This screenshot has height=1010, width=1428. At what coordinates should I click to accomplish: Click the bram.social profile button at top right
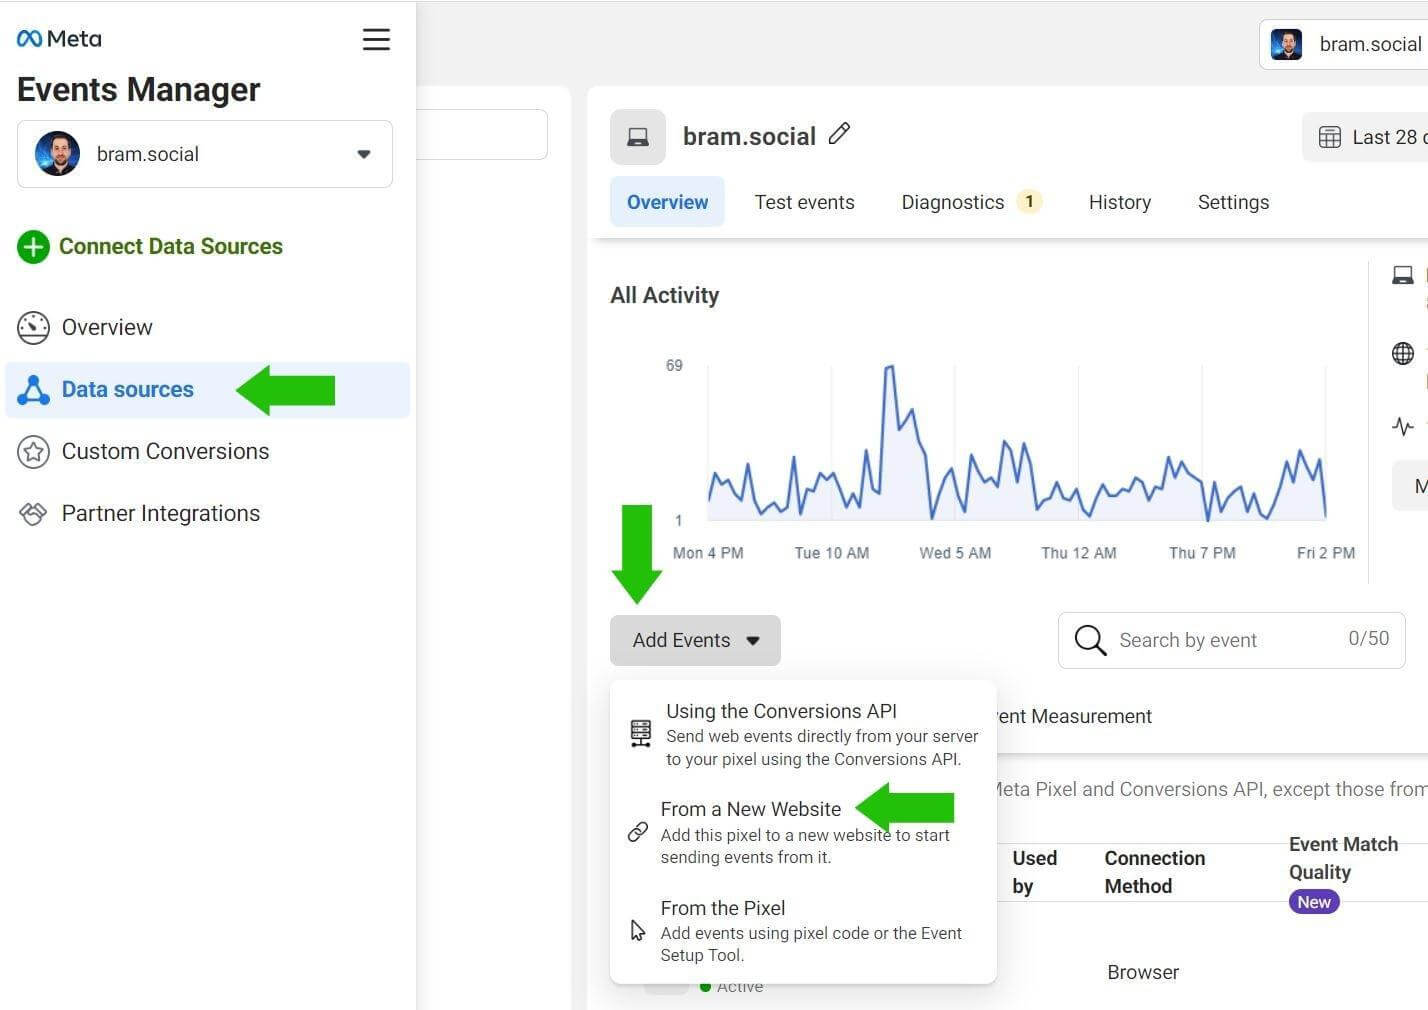pyautogui.click(x=1345, y=45)
